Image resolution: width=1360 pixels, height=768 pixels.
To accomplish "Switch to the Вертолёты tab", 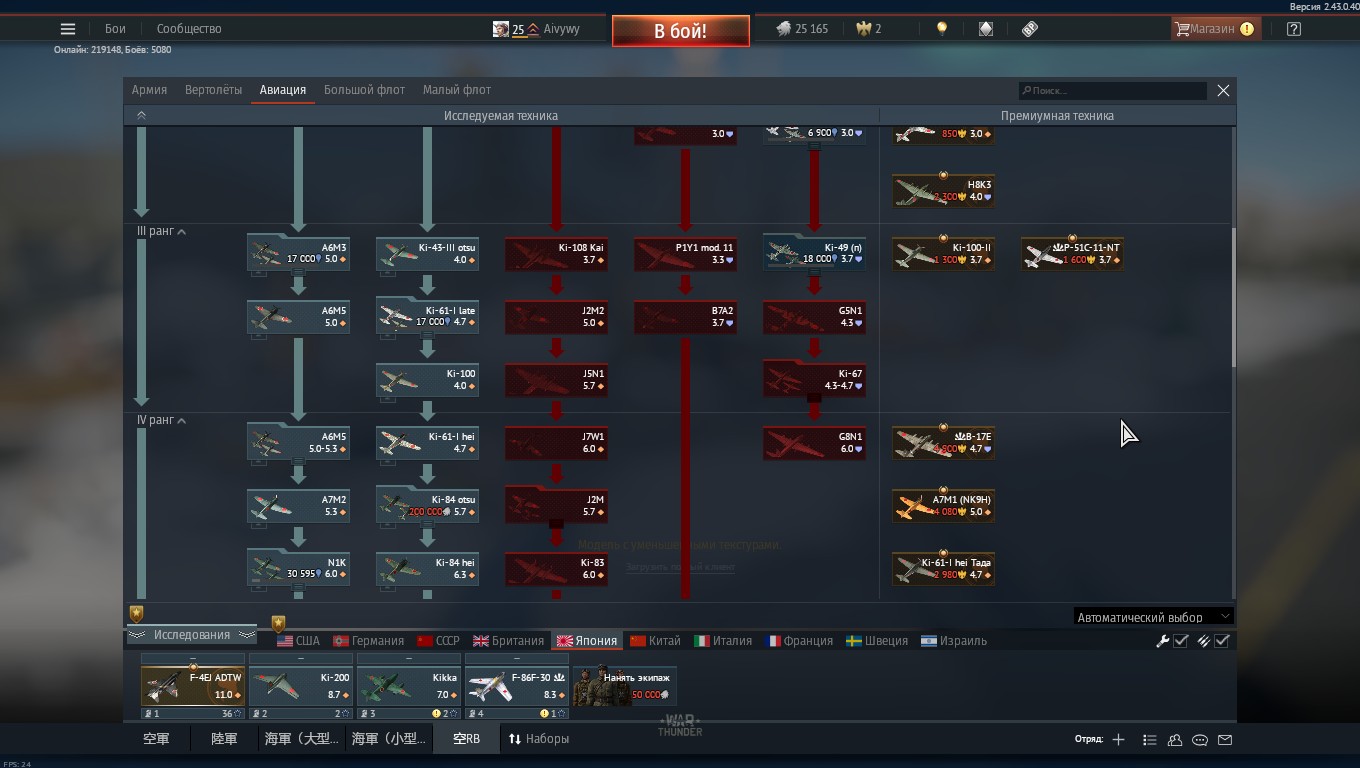I will point(214,90).
